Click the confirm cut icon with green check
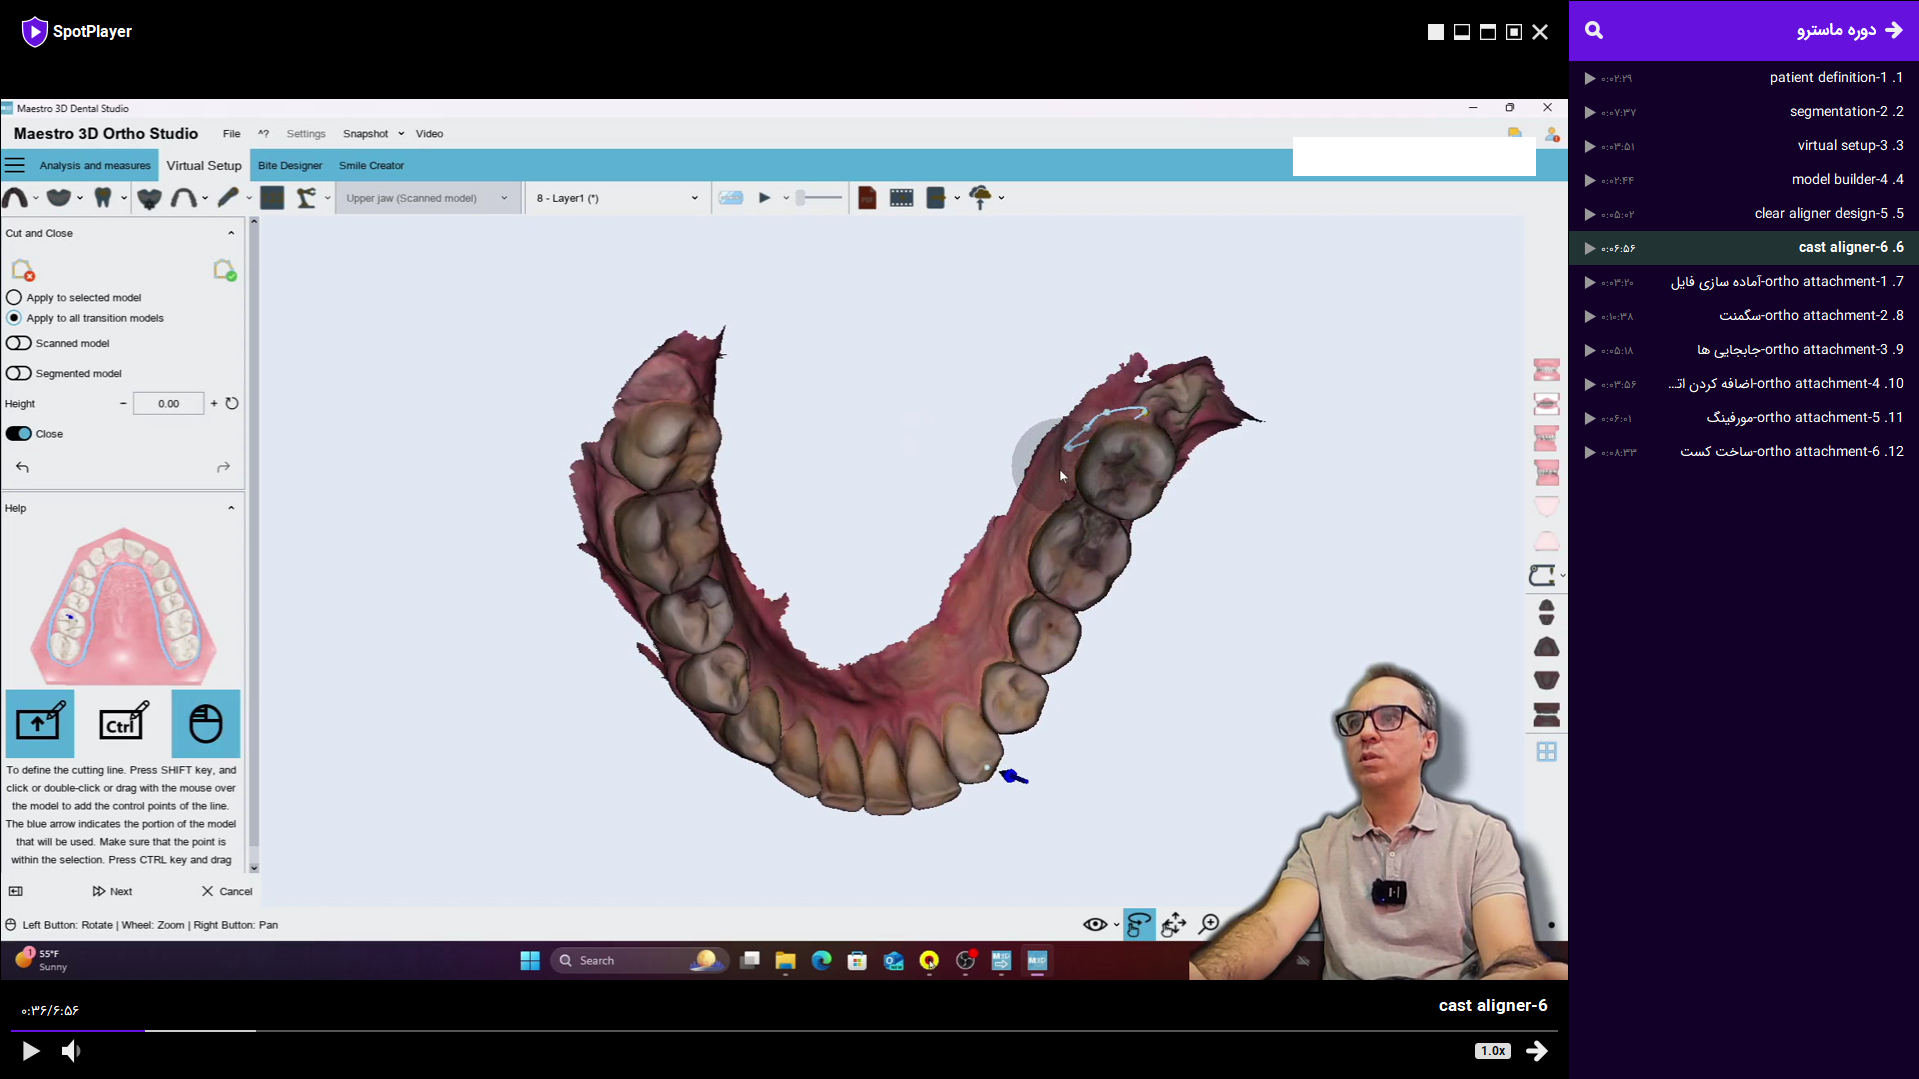Image resolution: width=1919 pixels, height=1079 pixels. coord(224,270)
